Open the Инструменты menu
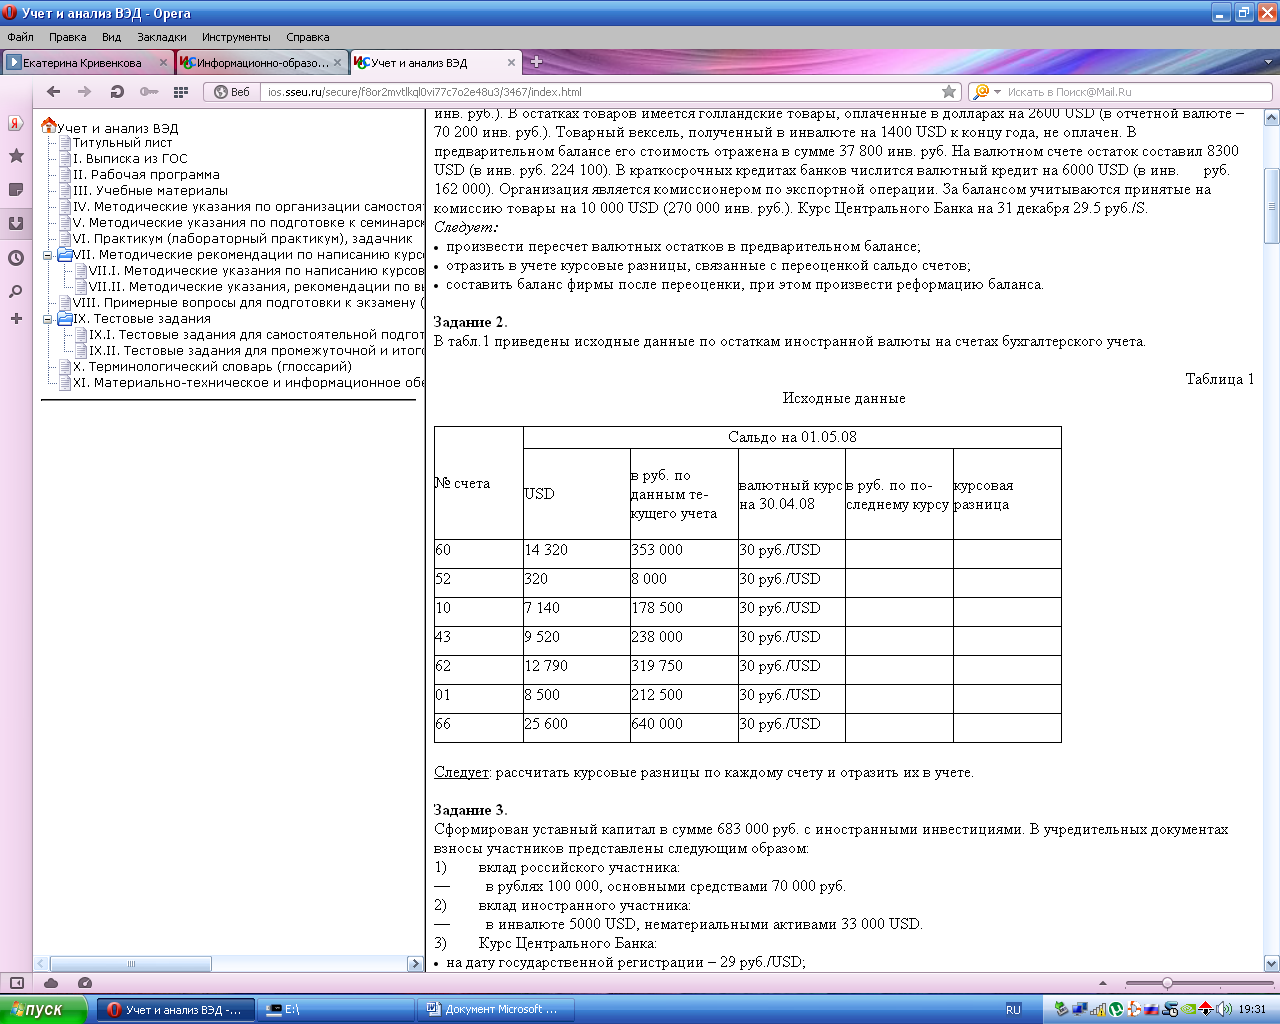This screenshot has height=1024, width=1280. (x=236, y=37)
